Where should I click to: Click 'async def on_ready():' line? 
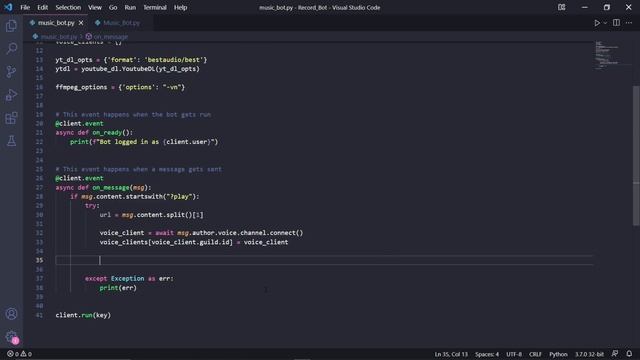[x=94, y=133]
